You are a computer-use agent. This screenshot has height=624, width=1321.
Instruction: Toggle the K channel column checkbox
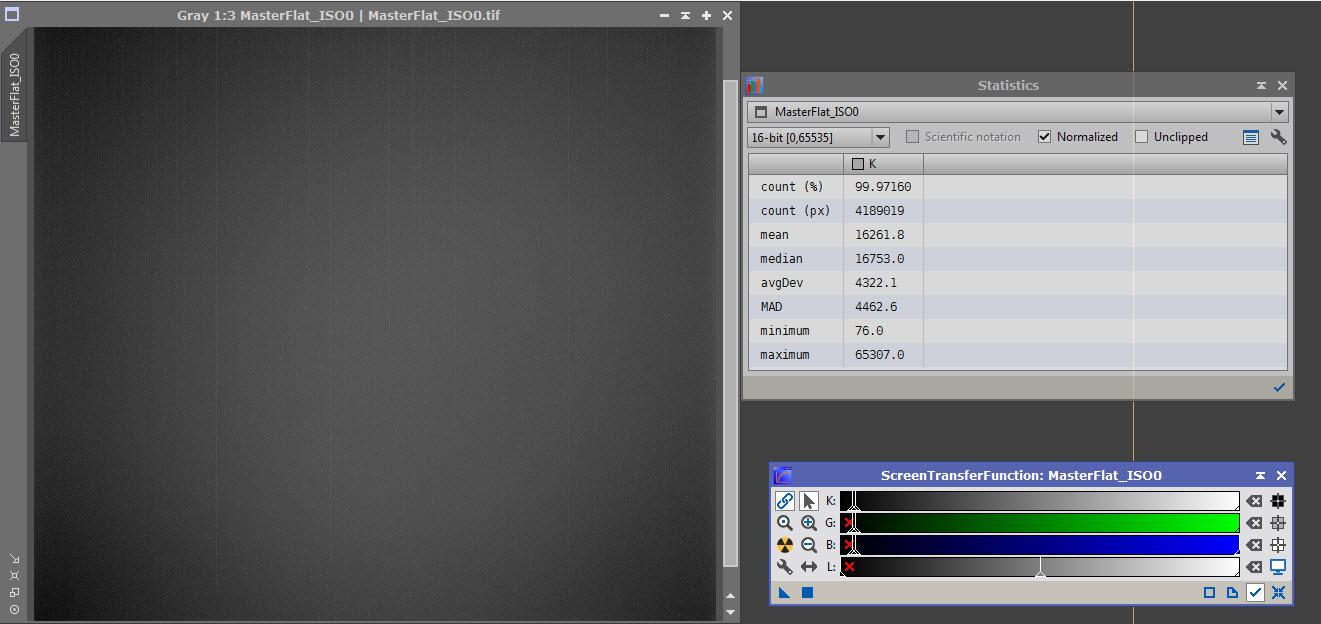(858, 164)
